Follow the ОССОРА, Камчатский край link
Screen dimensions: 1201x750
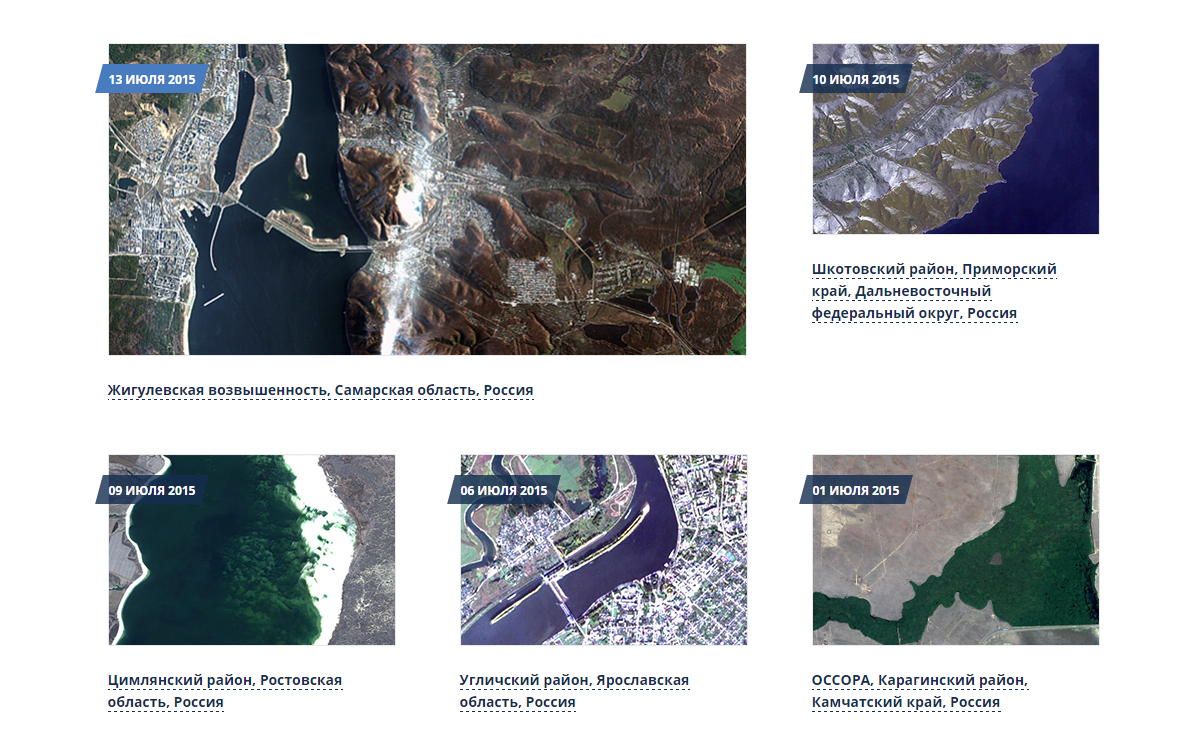pos(920,691)
